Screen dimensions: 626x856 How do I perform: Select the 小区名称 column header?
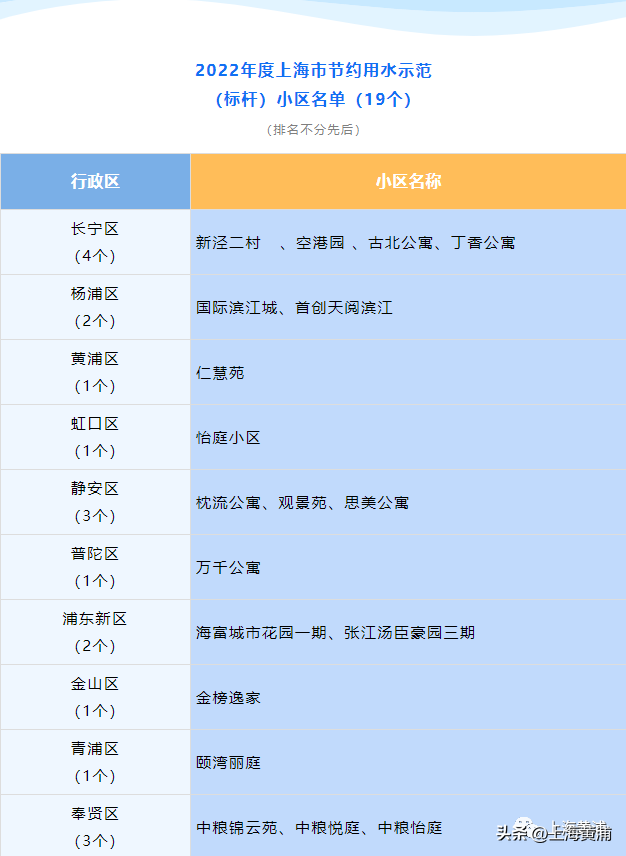(408, 181)
